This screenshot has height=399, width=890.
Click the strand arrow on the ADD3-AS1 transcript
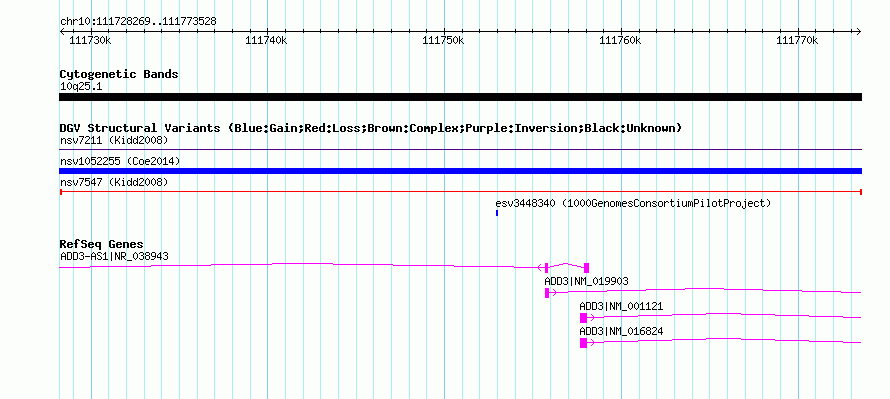pyautogui.click(x=540, y=267)
